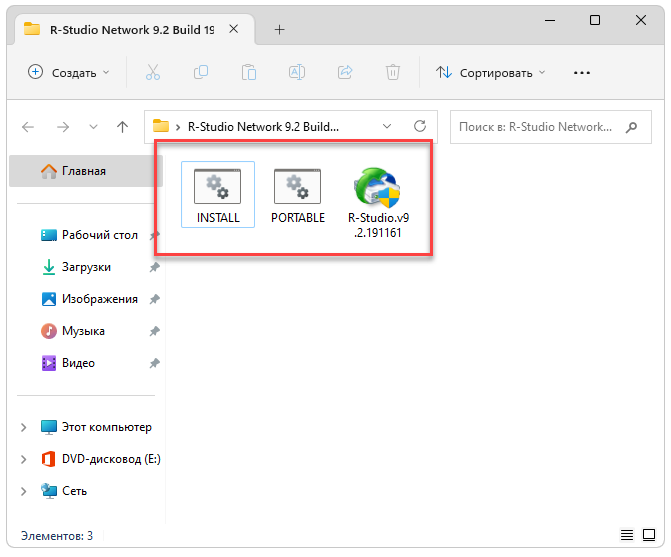Click the Share icon in toolbar
This screenshot has width=671, height=557.
click(x=345, y=72)
